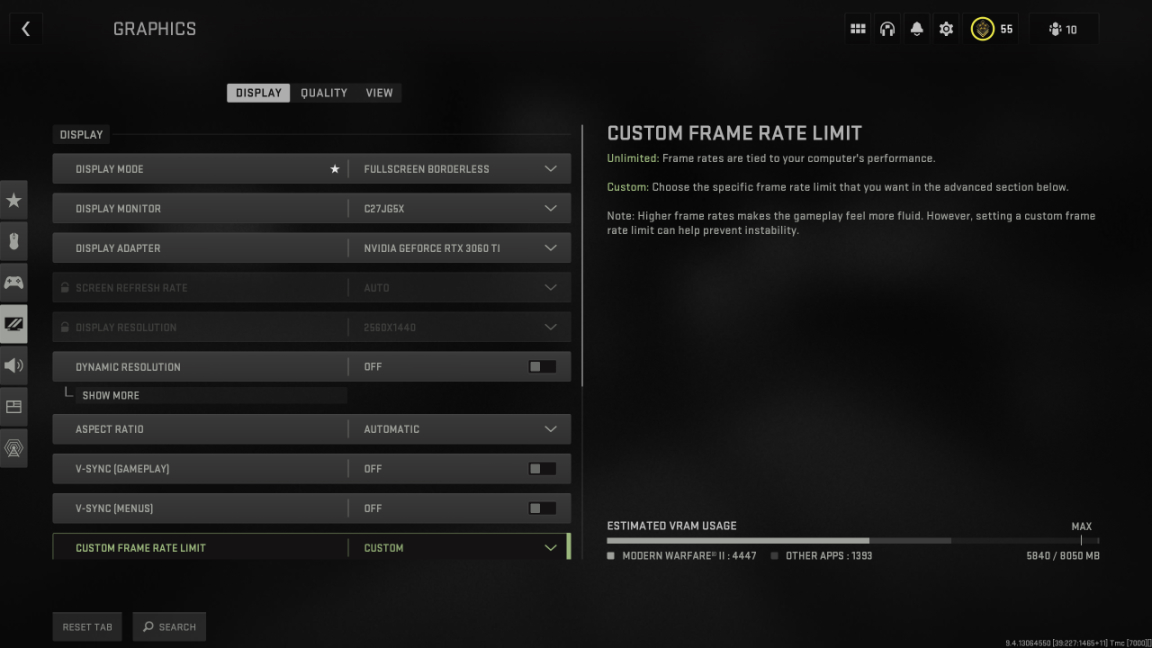Enable V-Sync (Gameplay) switch
The height and width of the screenshot is (648, 1152).
pyautogui.click(x=542, y=469)
